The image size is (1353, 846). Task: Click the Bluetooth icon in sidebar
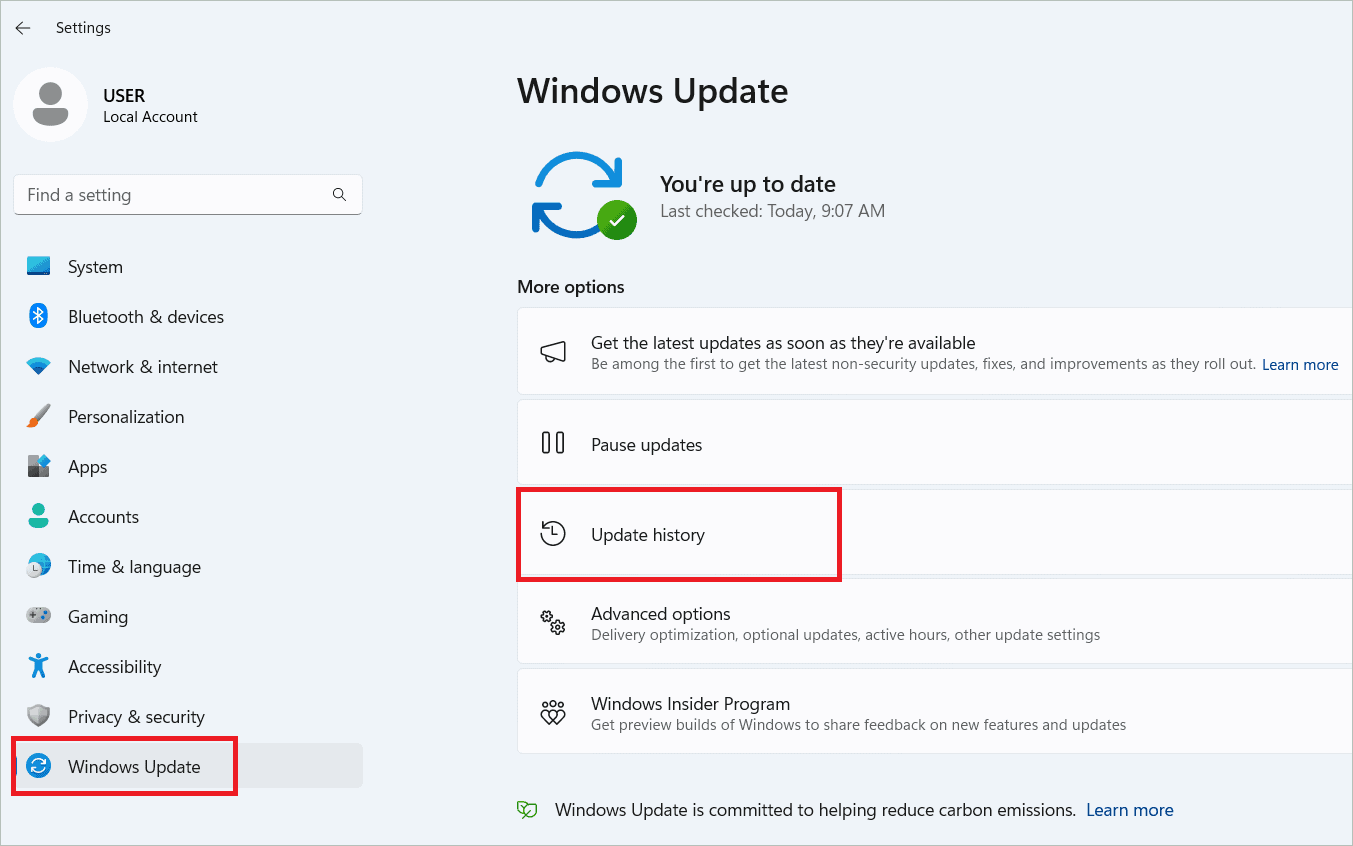[38, 317]
